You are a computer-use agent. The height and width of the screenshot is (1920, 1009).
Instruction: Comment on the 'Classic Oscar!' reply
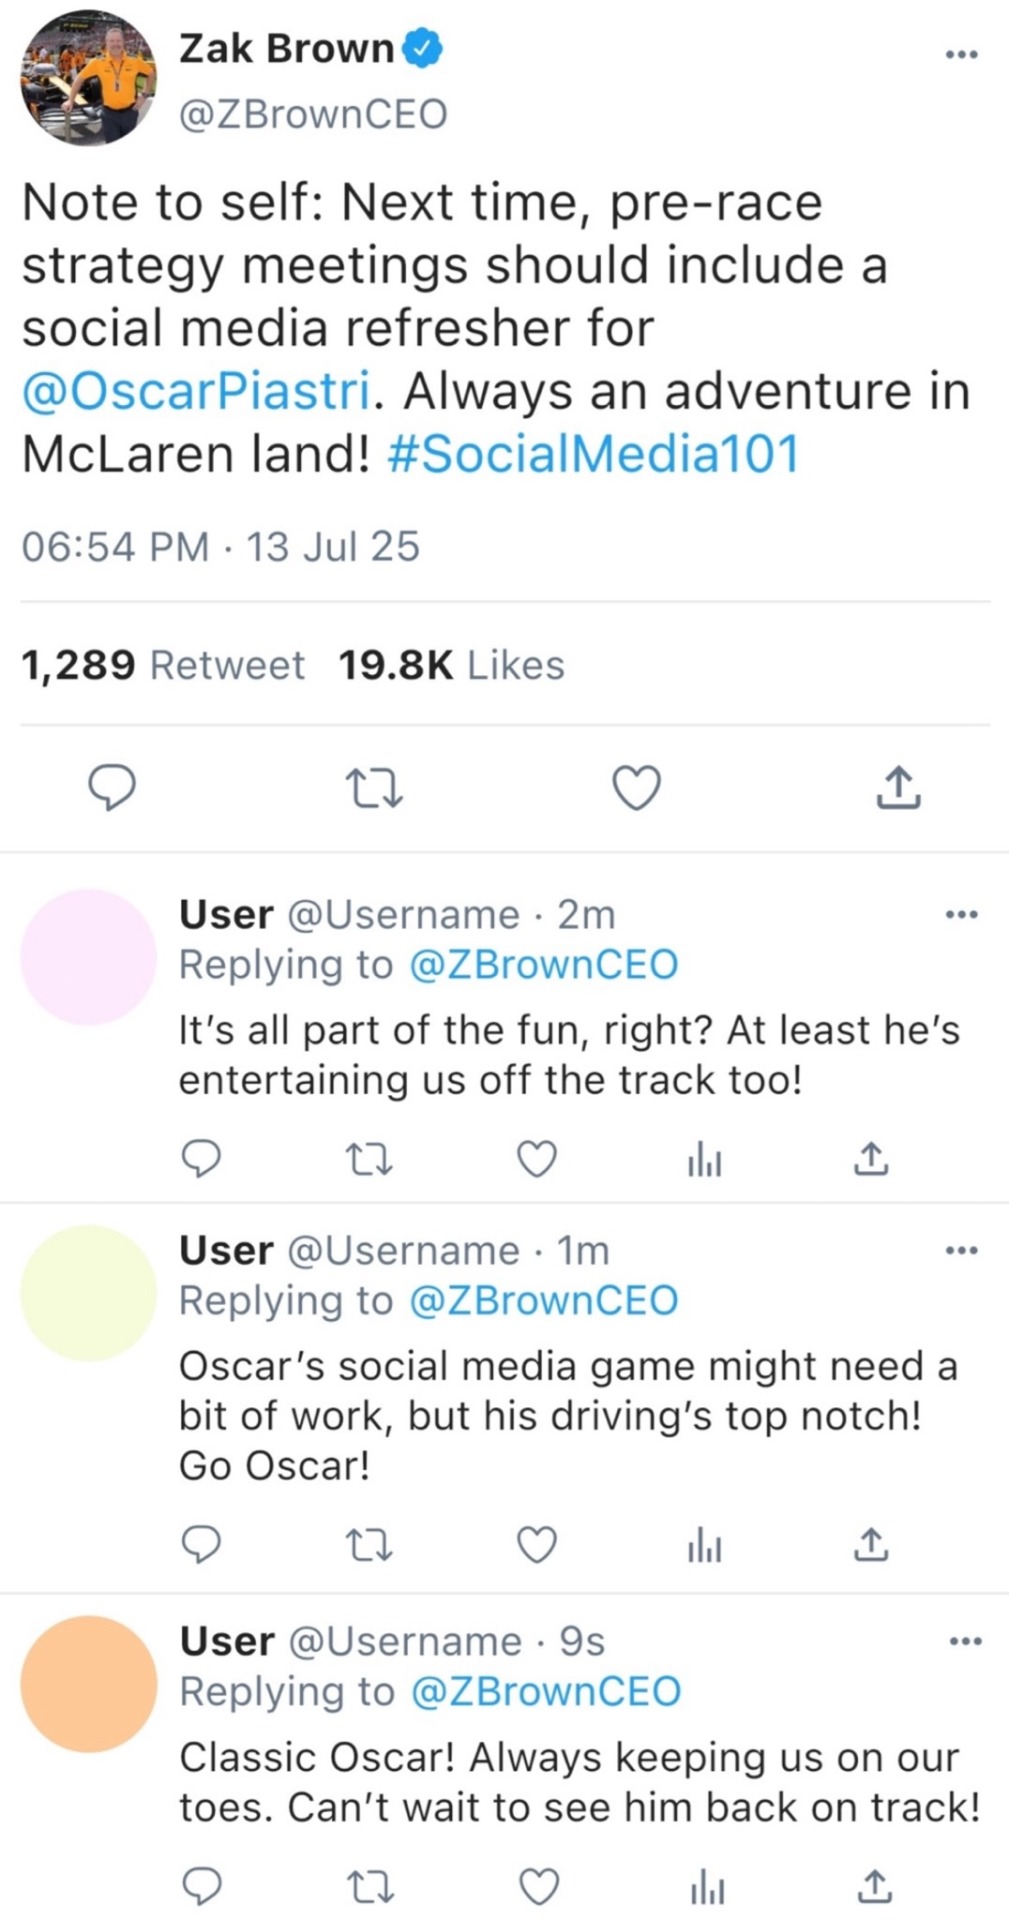[x=202, y=1887]
